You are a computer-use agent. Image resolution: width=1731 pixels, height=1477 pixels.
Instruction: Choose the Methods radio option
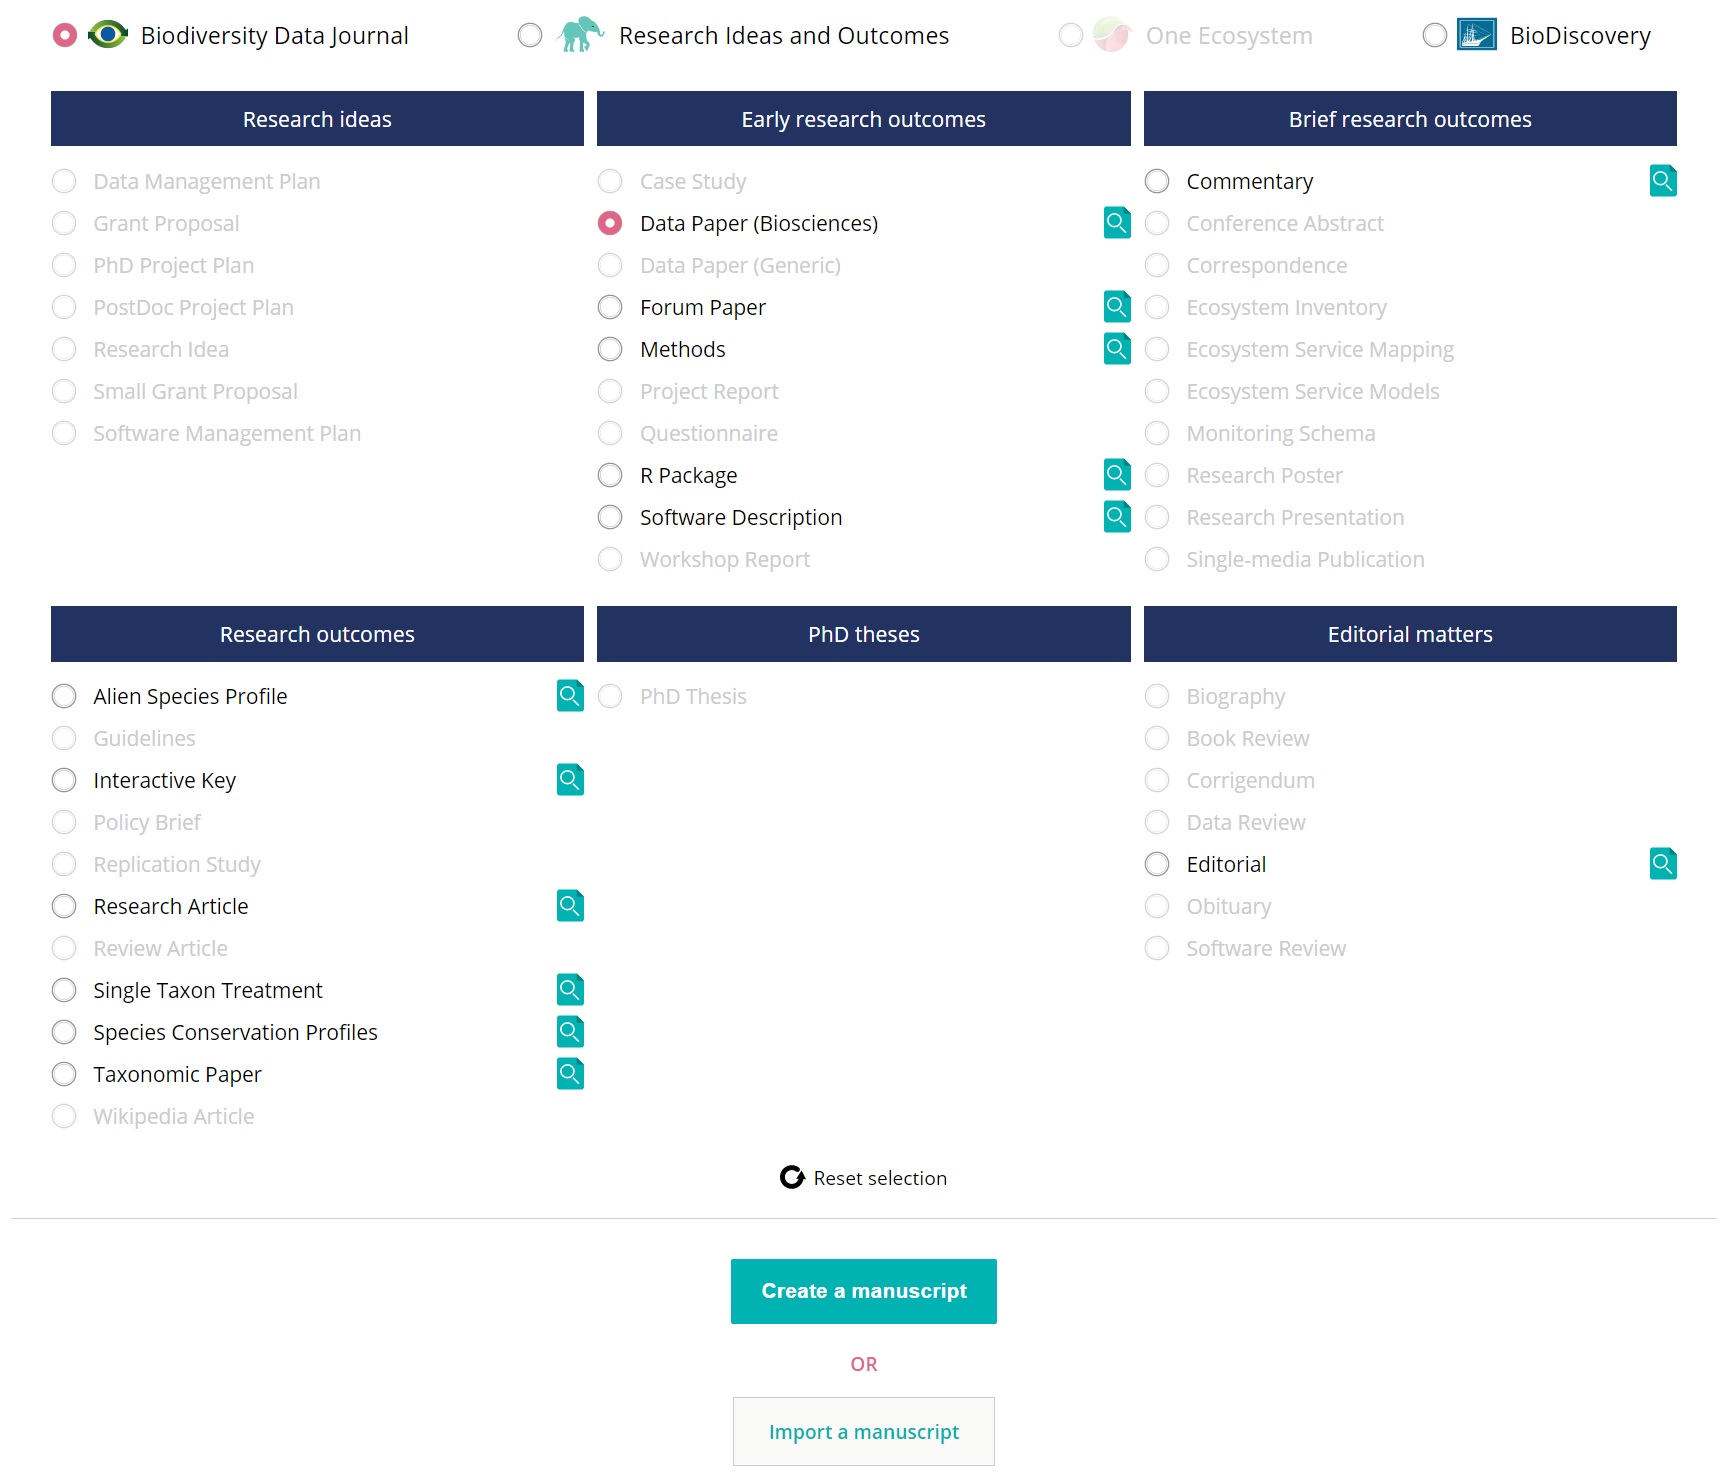click(610, 349)
